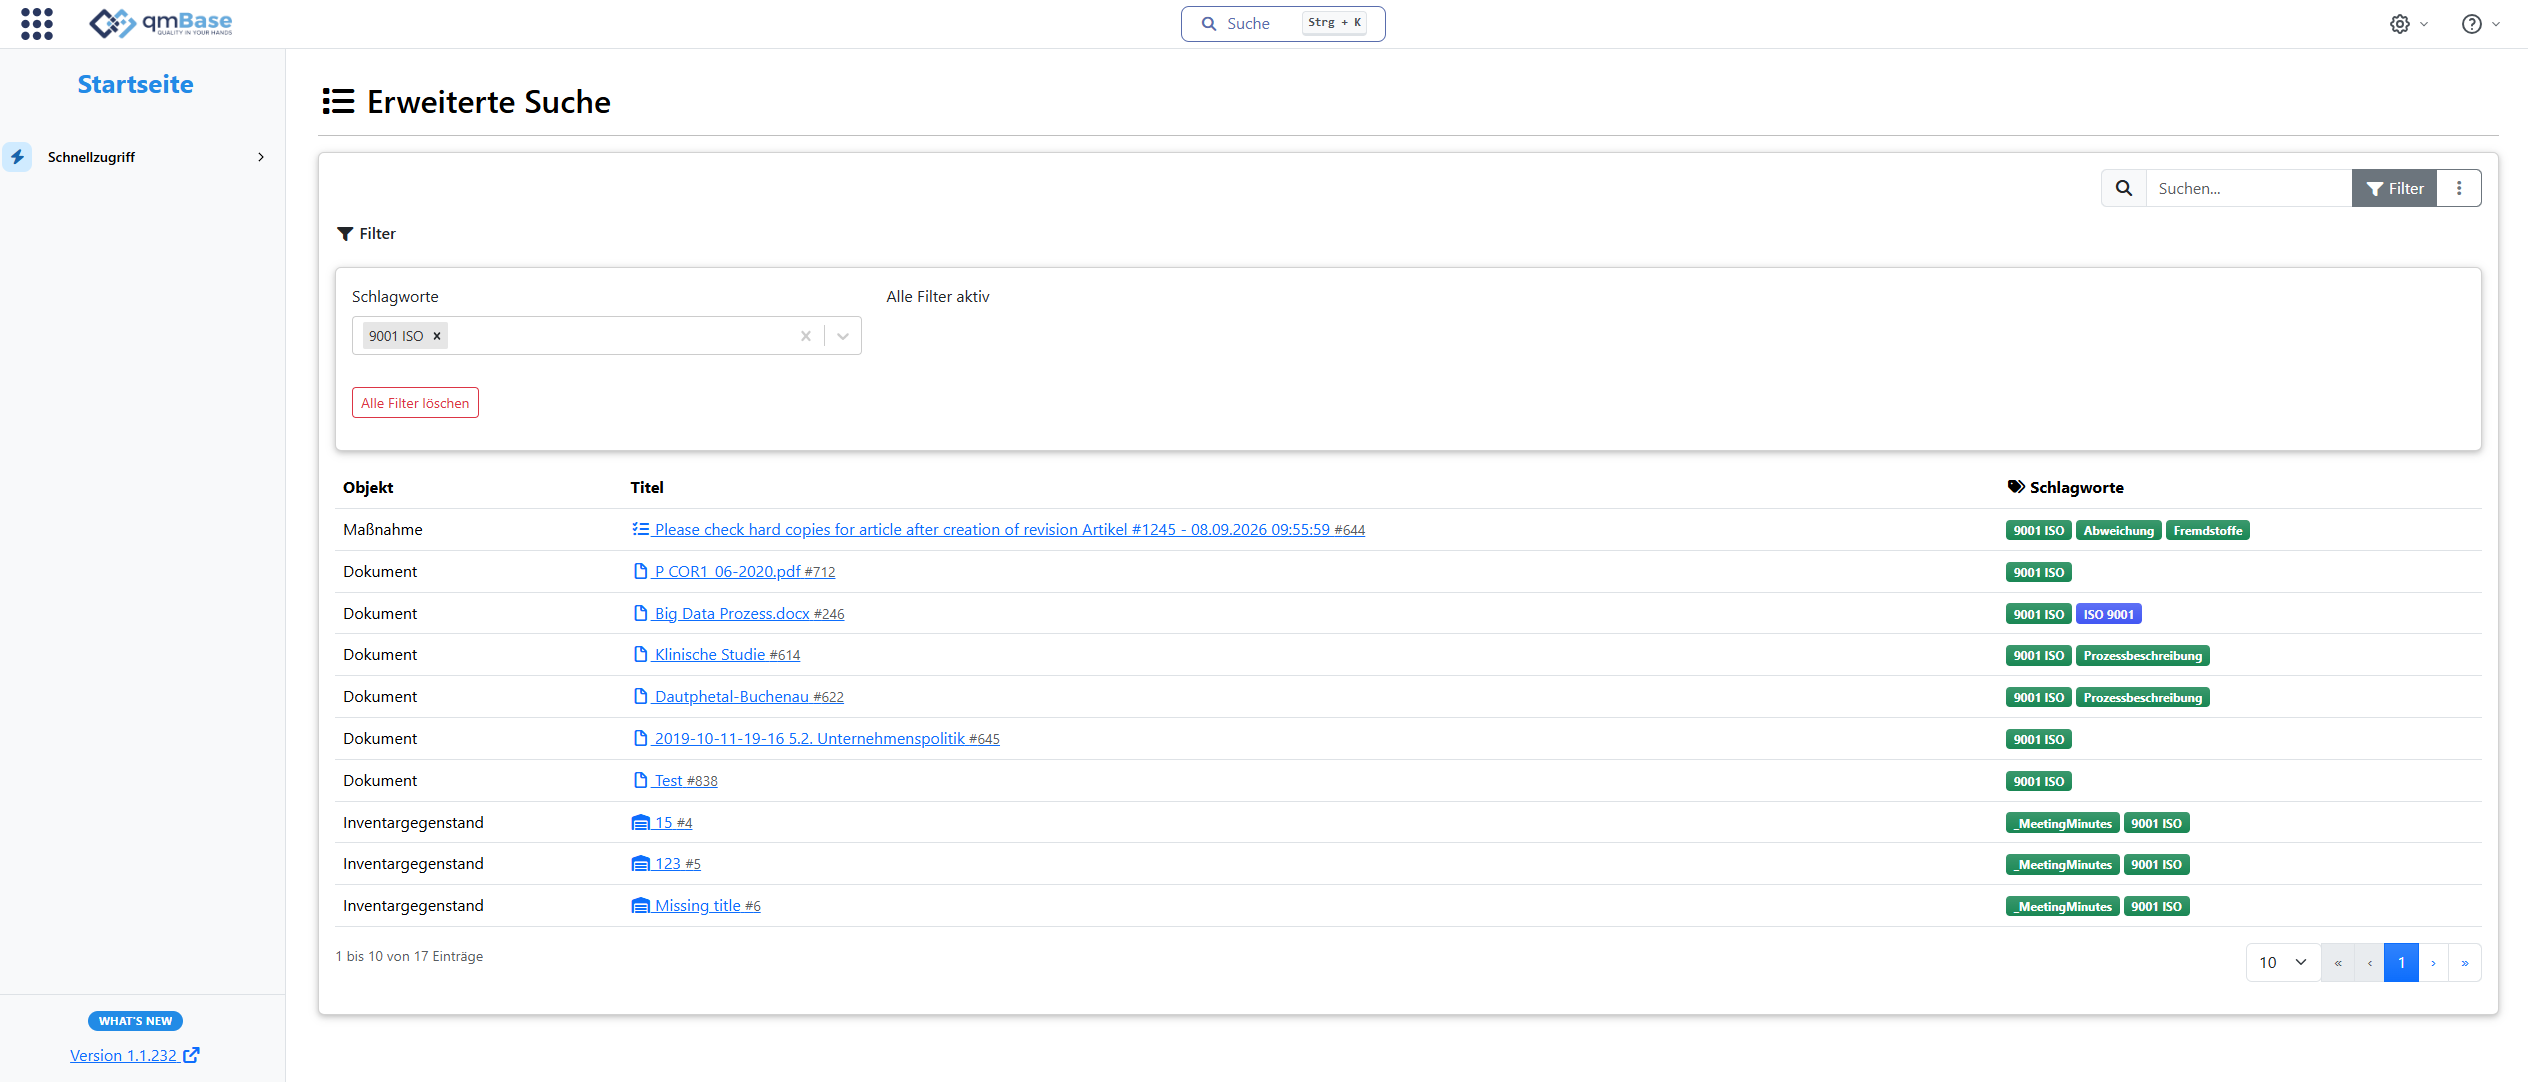Screen dimensions: 2528x1082
Task: Click the inventory icon of item 15
Action: coord(640,822)
